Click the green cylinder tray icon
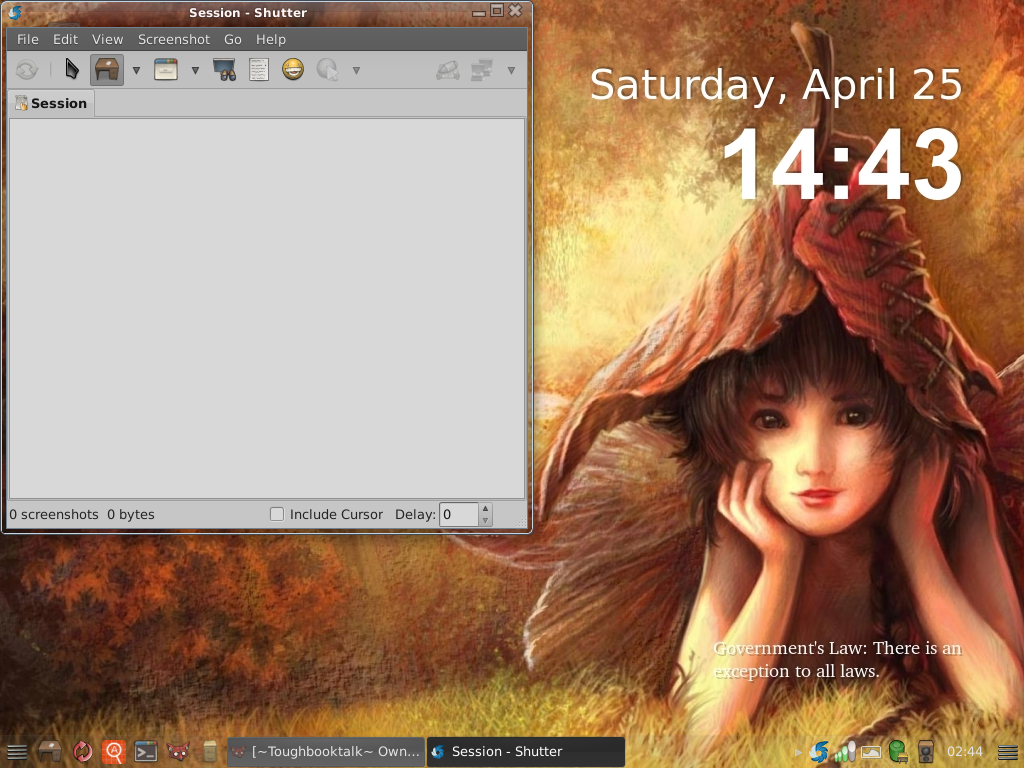The image size is (1024, 768). [898, 752]
